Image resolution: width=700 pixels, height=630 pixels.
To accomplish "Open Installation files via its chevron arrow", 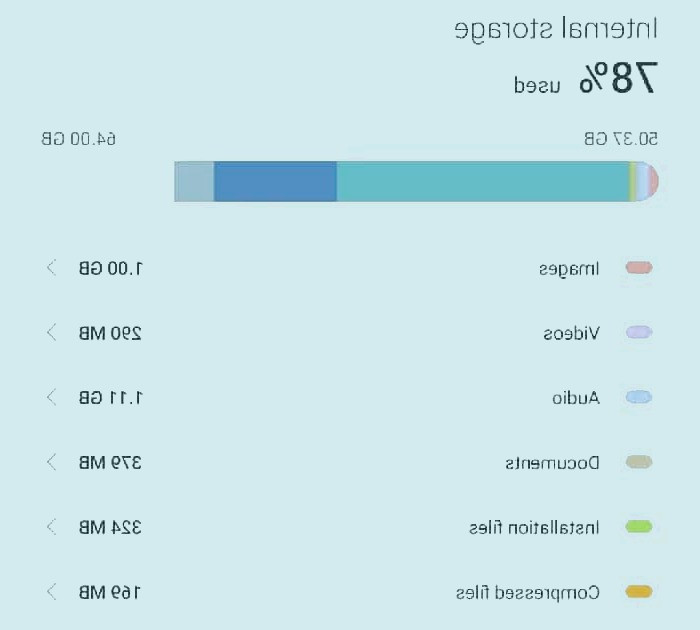I will click(51, 527).
